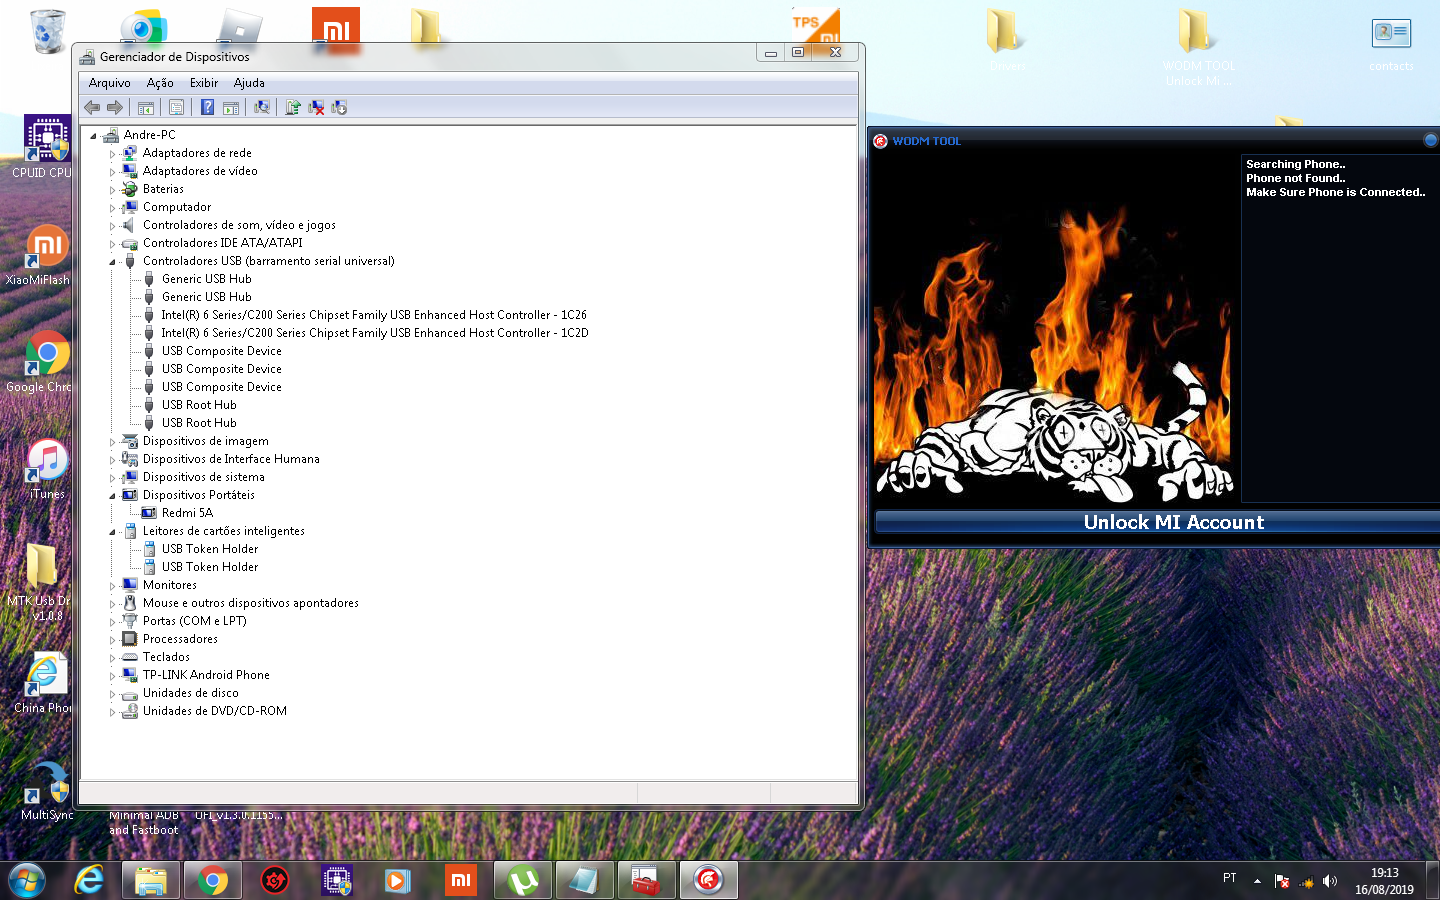Open the MTK Usb Driver desktop folder
The height and width of the screenshot is (900, 1440).
click(x=42, y=582)
